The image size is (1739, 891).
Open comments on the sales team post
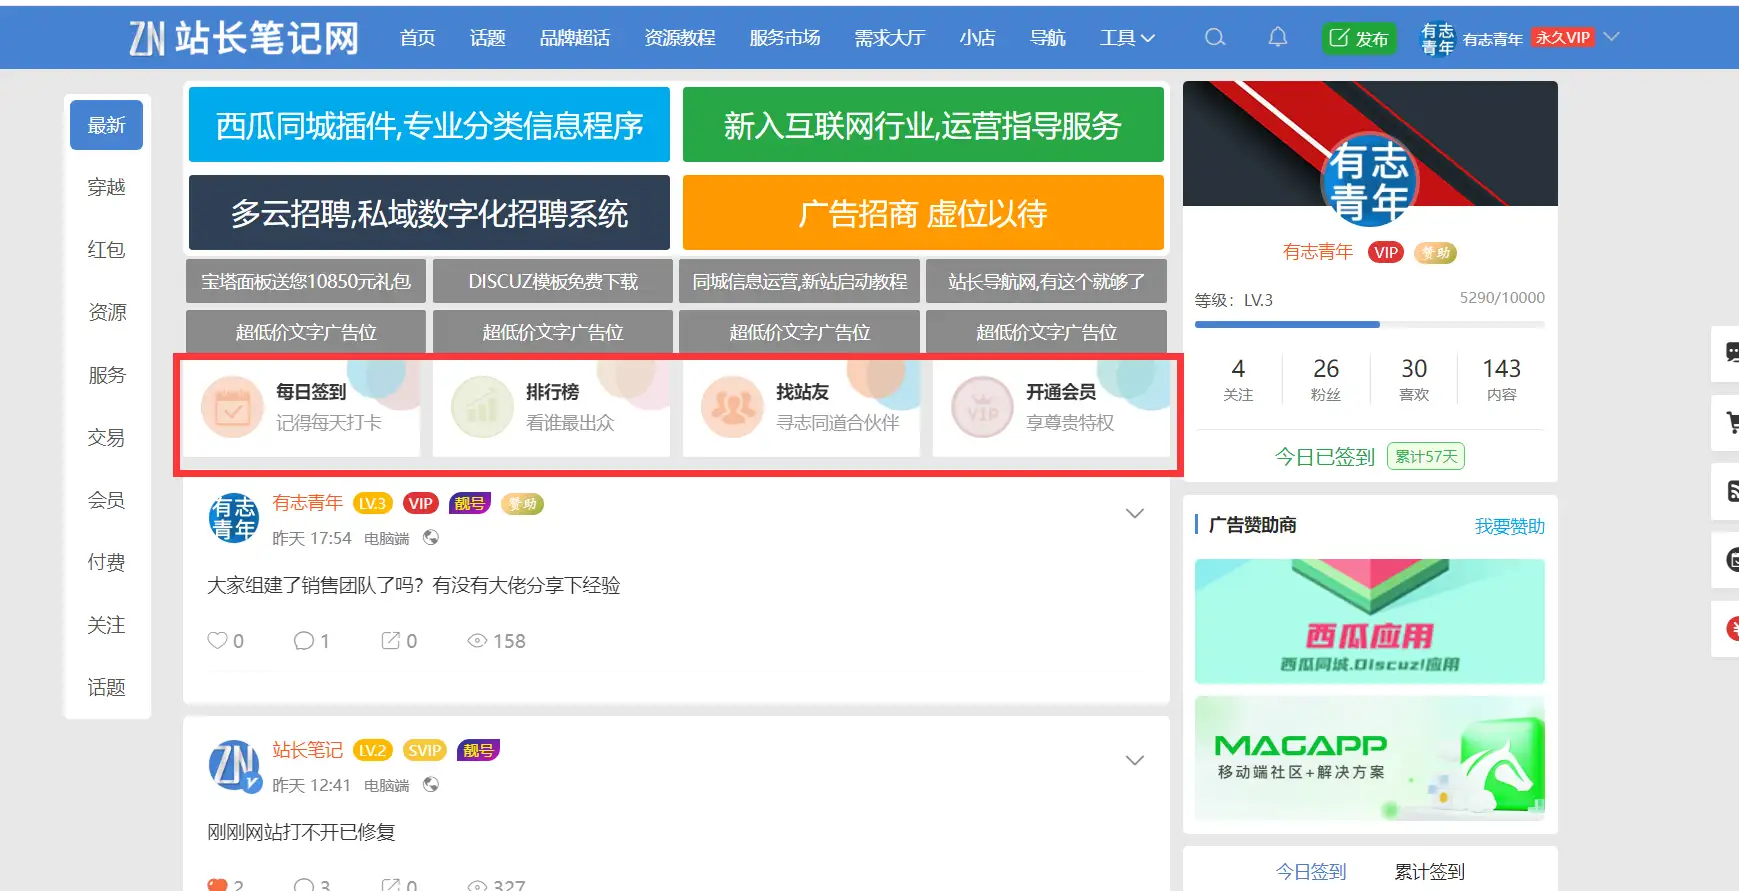[x=304, y=641]
